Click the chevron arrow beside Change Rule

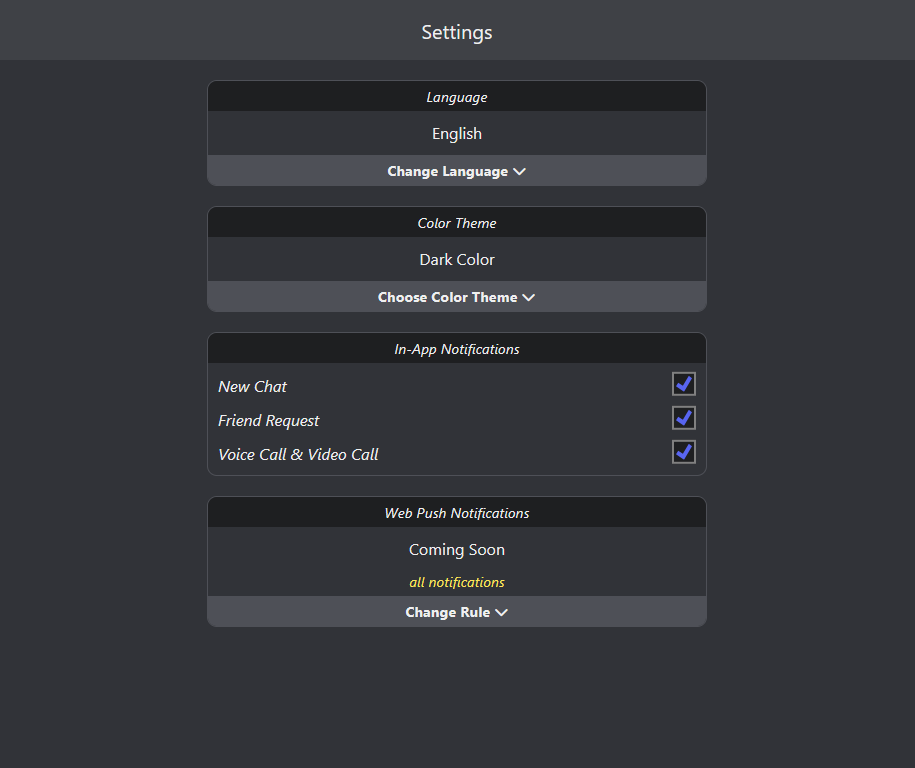(501, 613)
